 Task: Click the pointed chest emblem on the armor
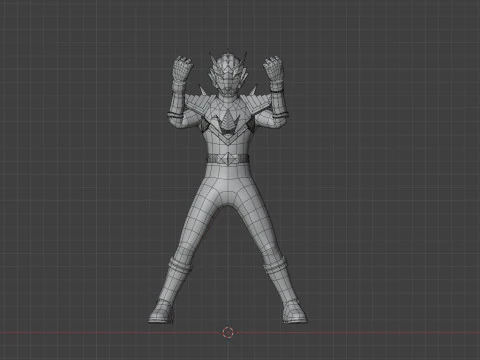[x=228, y=121]
